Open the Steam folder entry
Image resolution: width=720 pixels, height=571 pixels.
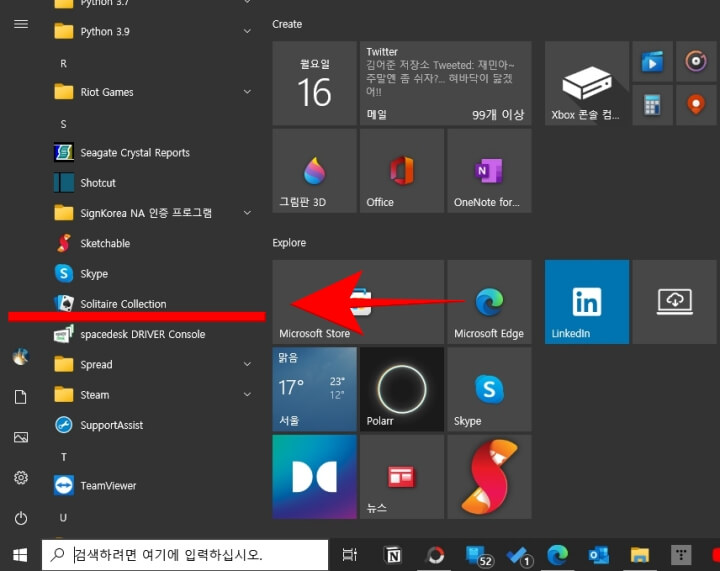(x=152, y=395)
